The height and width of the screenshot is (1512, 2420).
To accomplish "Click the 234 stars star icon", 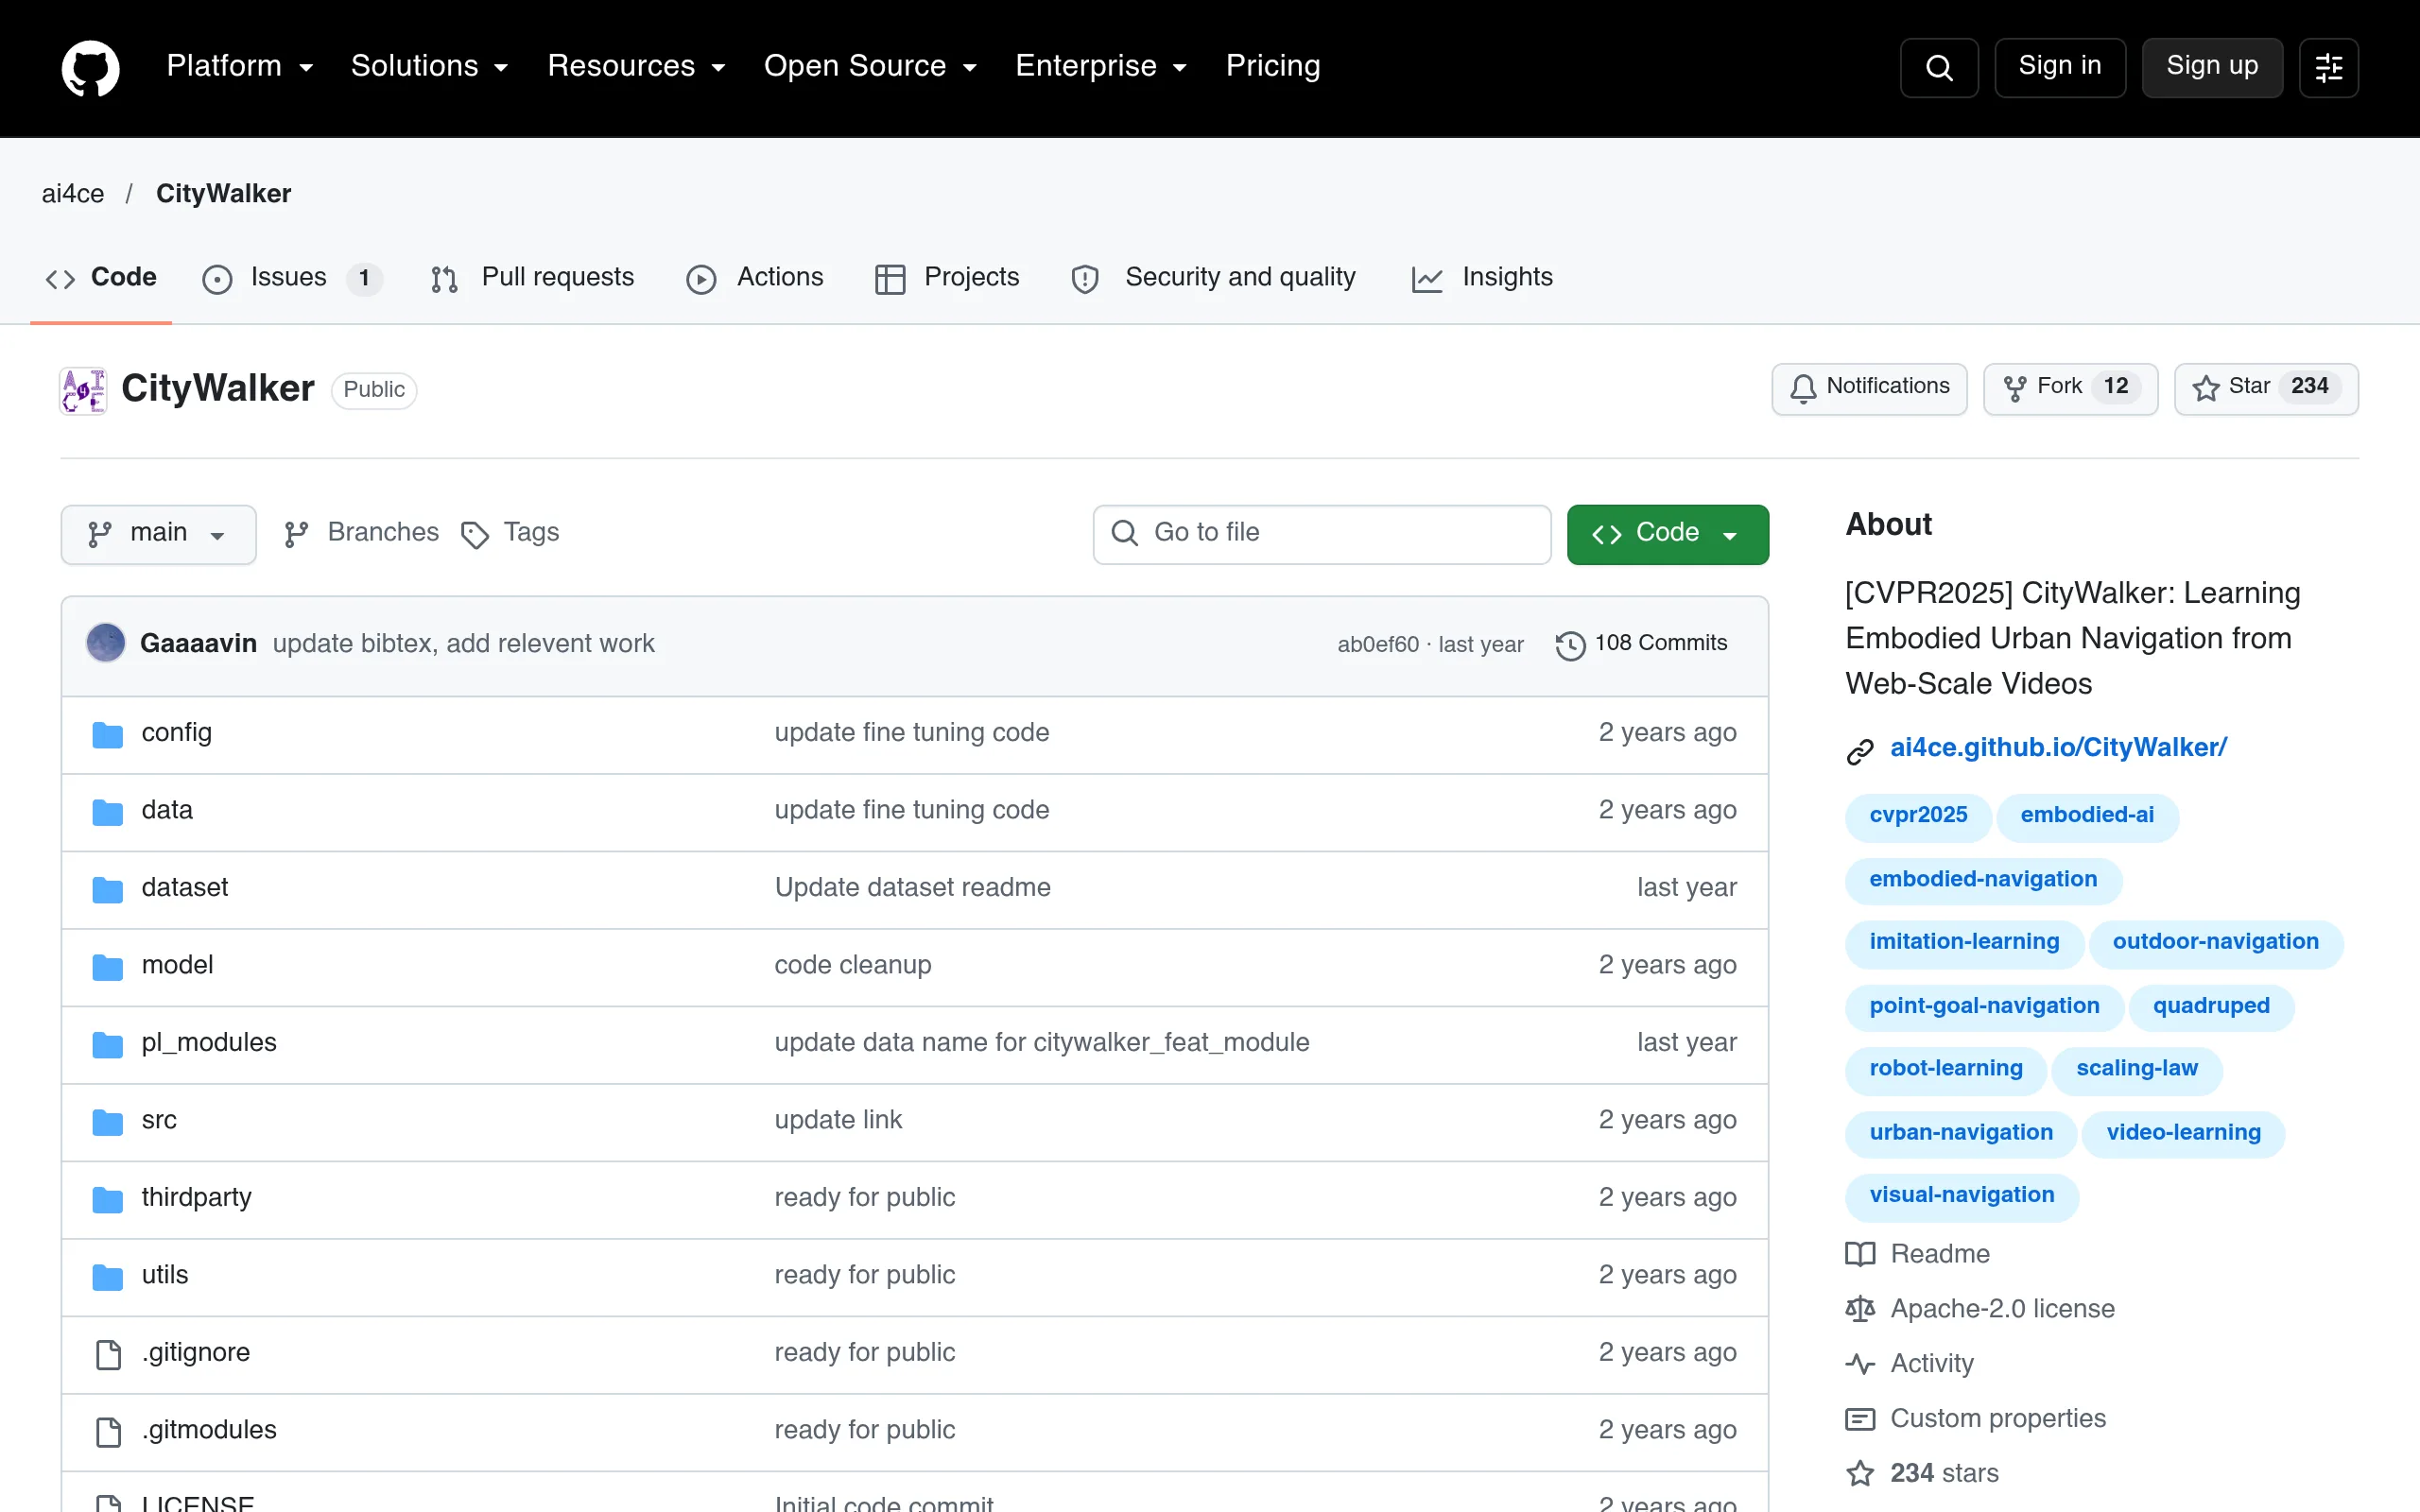I will pyautogui.click(x=1860, y=1473).
